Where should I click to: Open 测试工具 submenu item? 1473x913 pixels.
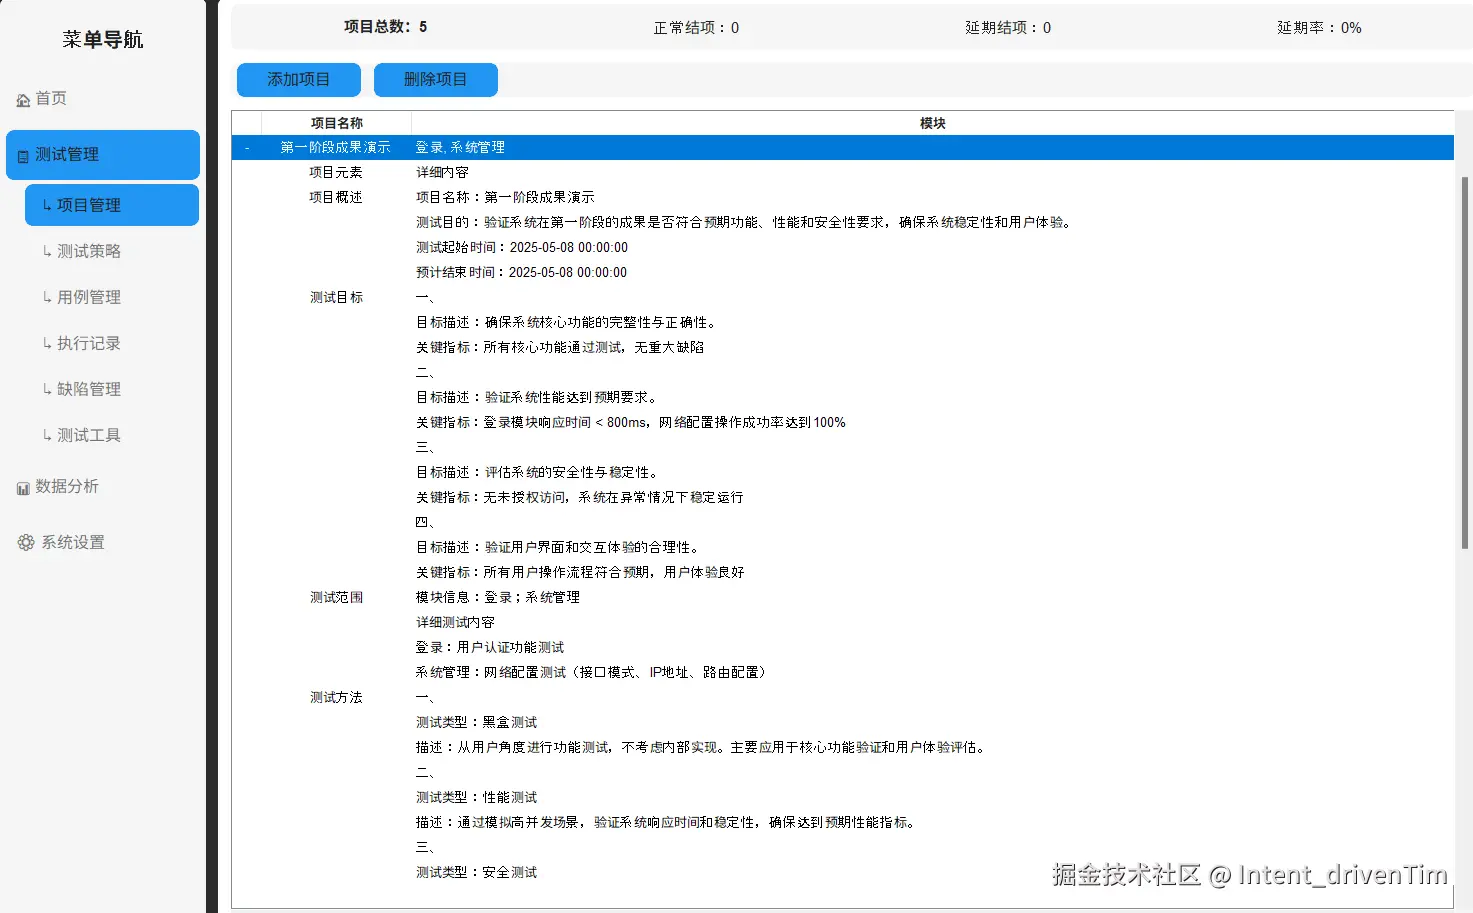point(89,435)
